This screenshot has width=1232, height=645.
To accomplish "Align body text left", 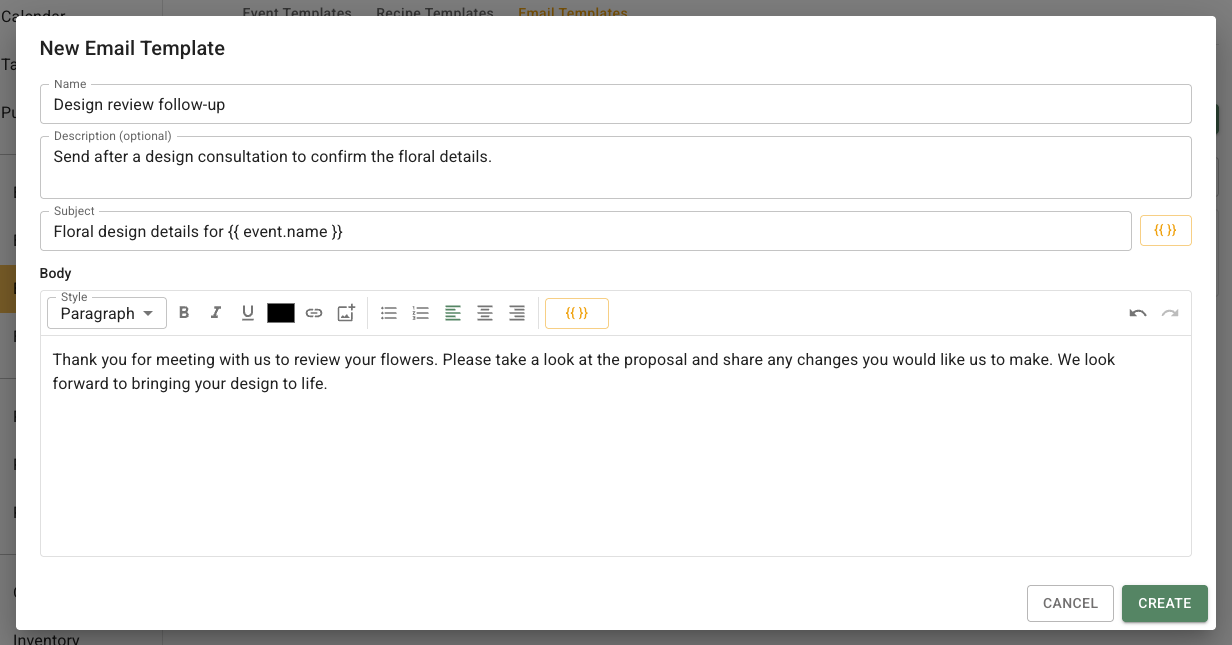I will click(453, 313).
